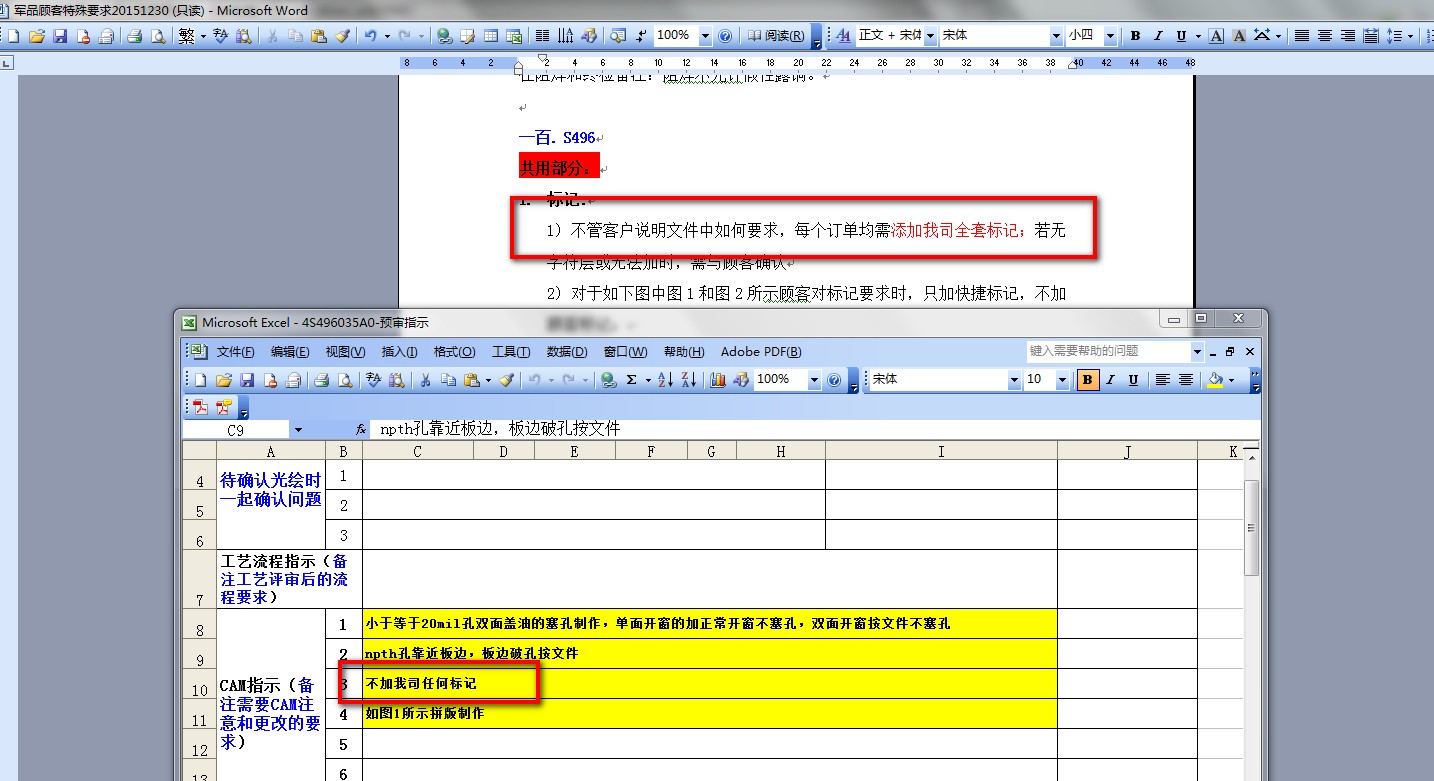Toggle Underline in Word formatting toolbar
The height and width of the screenshot is (781, 1434).
[1181, 36]
